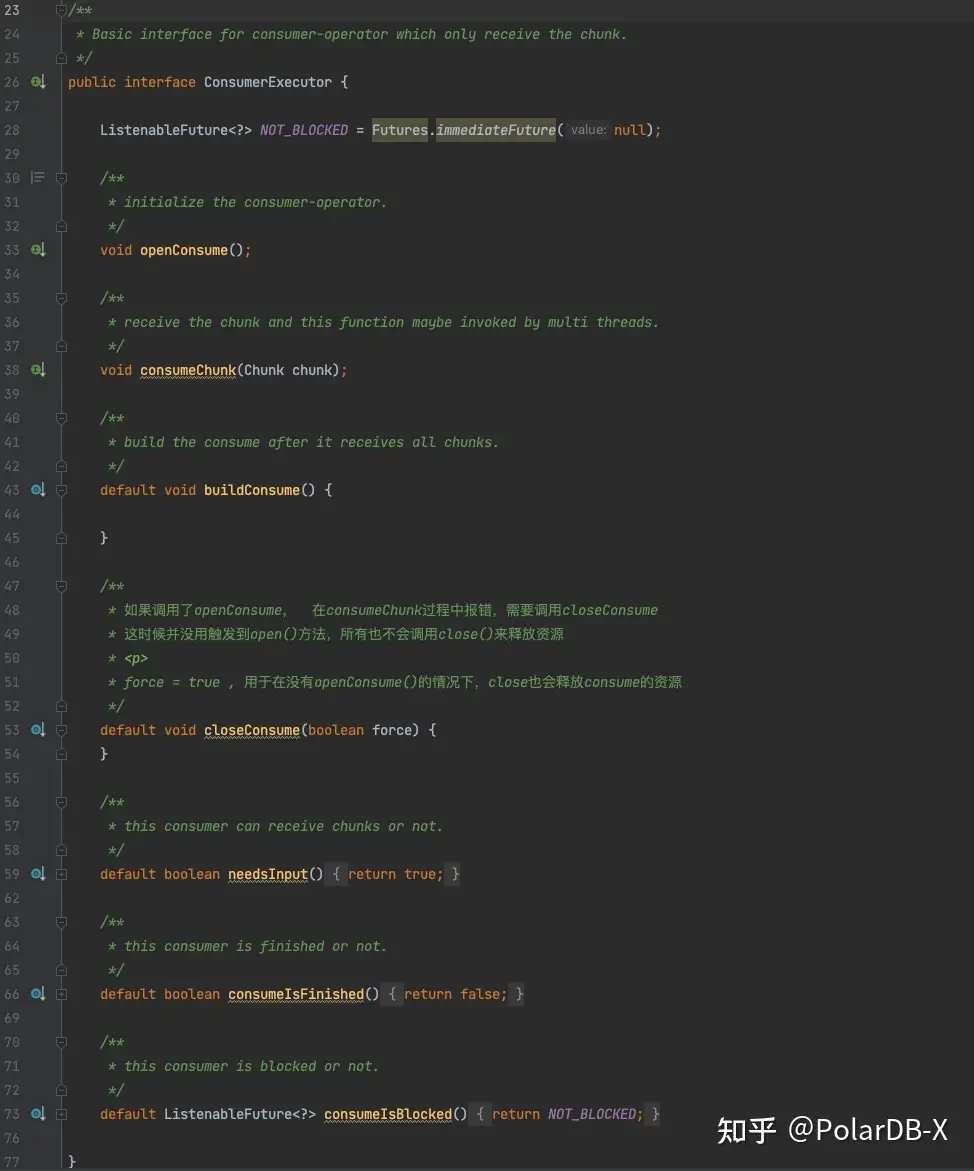
Task: Click comment 'this consumer can receive chunks or not.'
Action: click(284, 826)
